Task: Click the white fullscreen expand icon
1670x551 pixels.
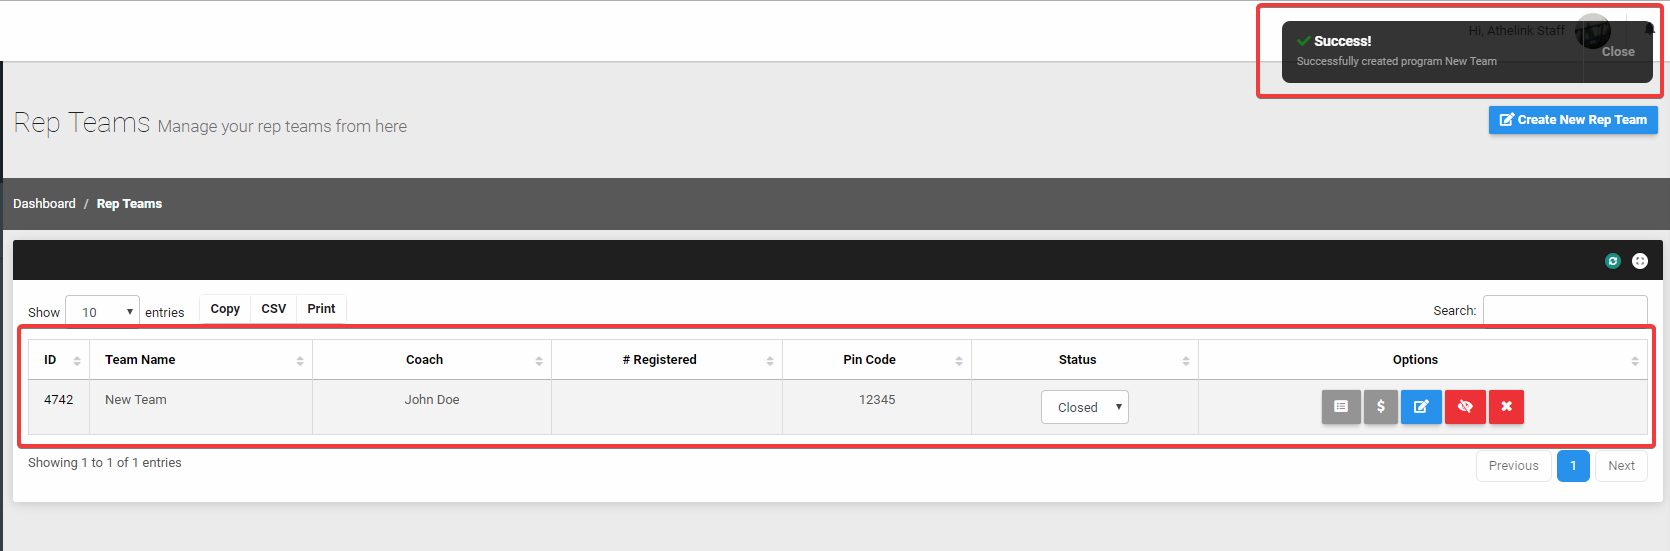Action: coord(1640,261)
